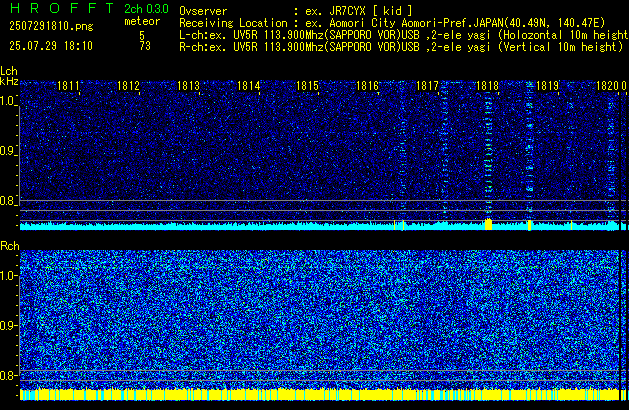Click the date stamp 25.07.29 18:10
The height and width of the screenshot is (410, 629).
(x=51, y=46)
